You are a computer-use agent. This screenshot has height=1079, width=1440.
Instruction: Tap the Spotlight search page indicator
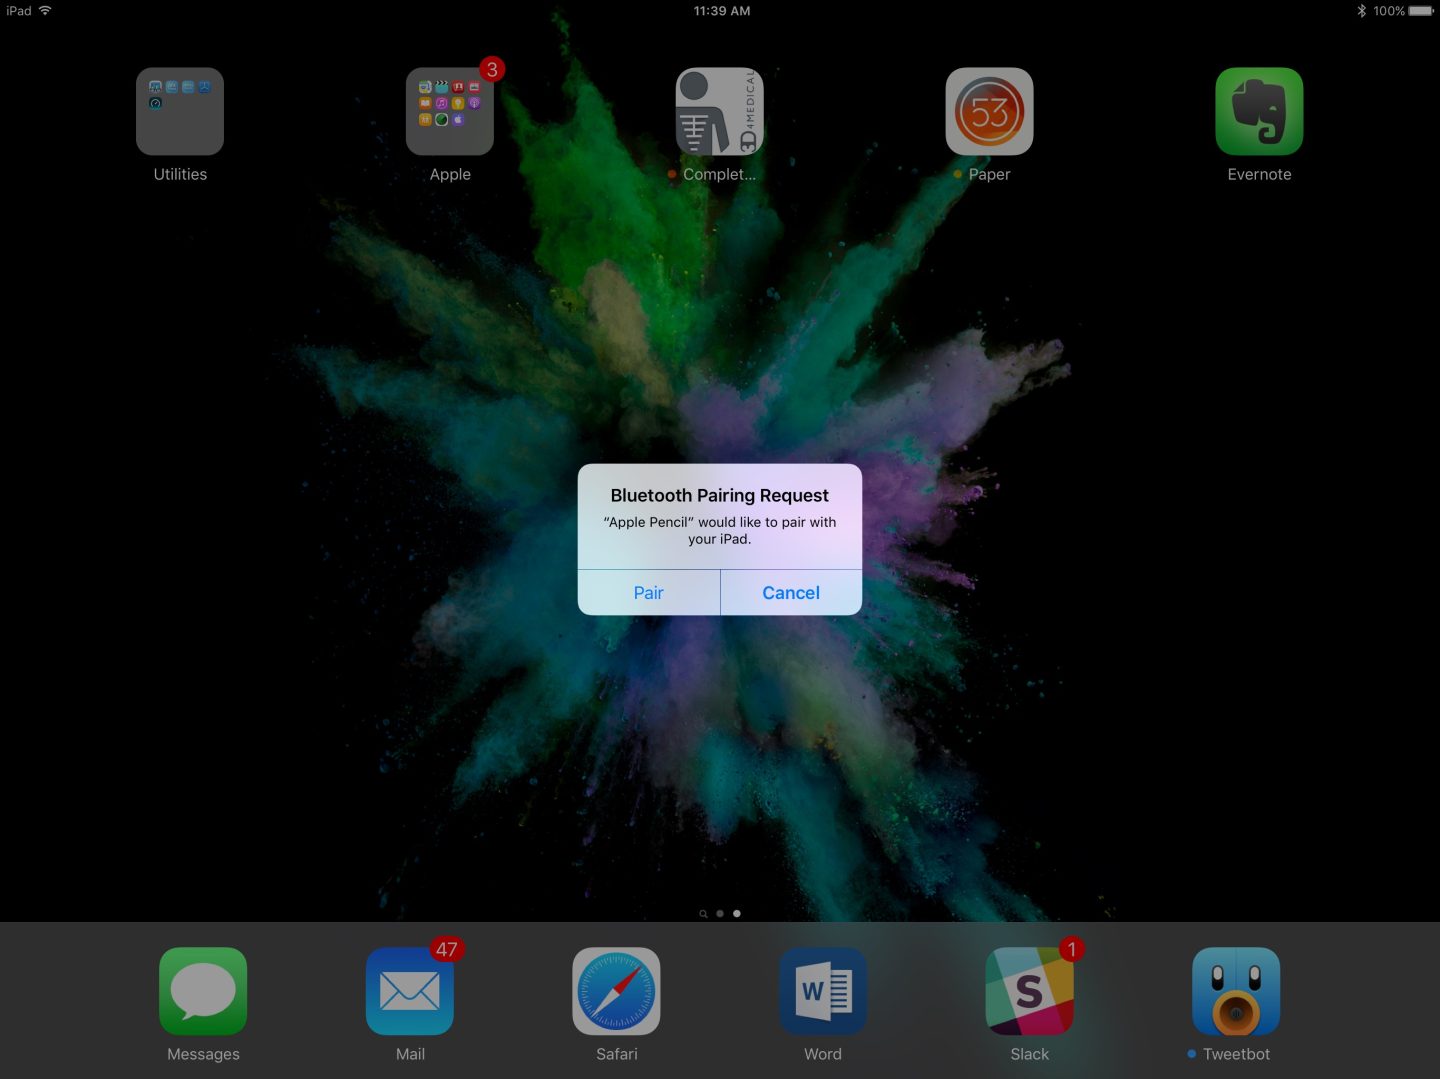[703, 914]
